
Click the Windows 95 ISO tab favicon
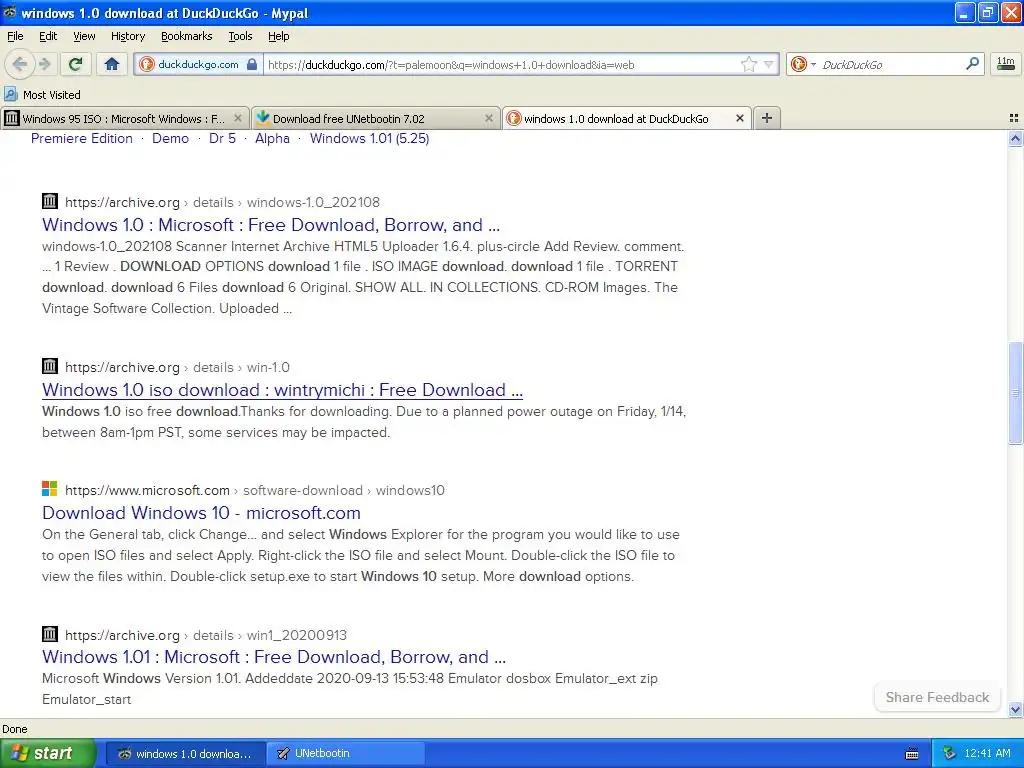[12, 118]
